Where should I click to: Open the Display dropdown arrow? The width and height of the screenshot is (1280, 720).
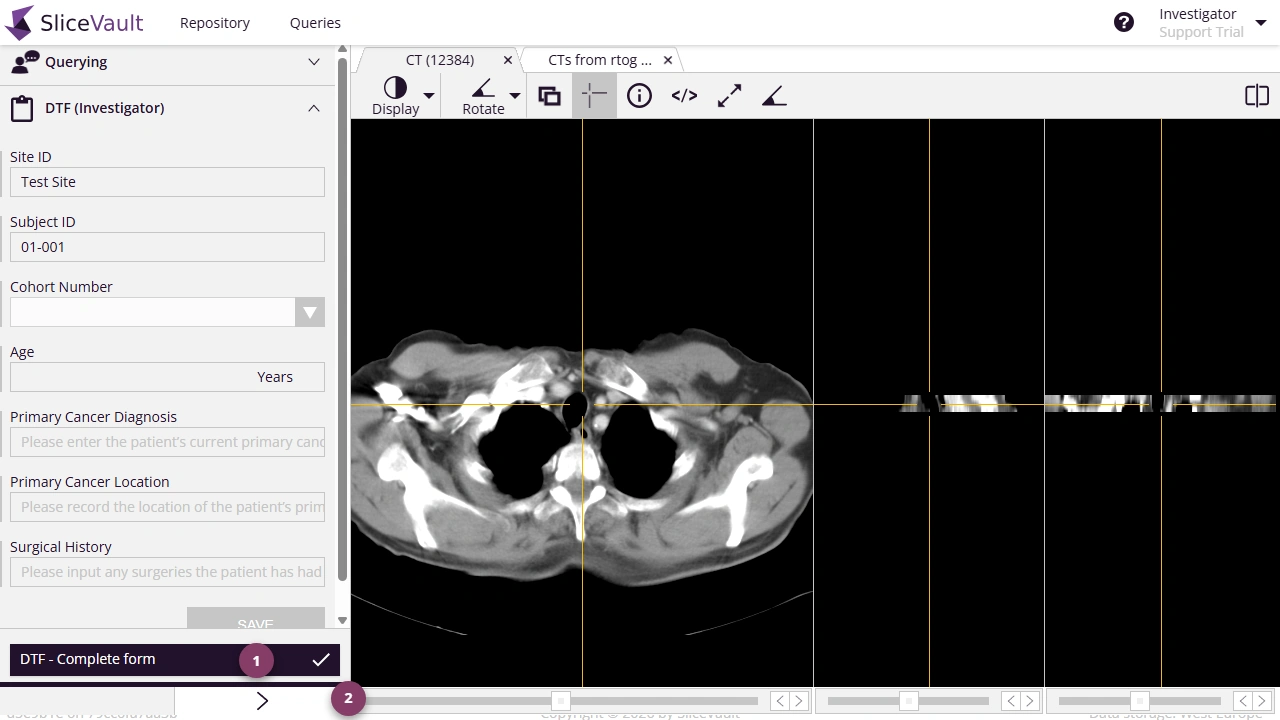point(429,96)
